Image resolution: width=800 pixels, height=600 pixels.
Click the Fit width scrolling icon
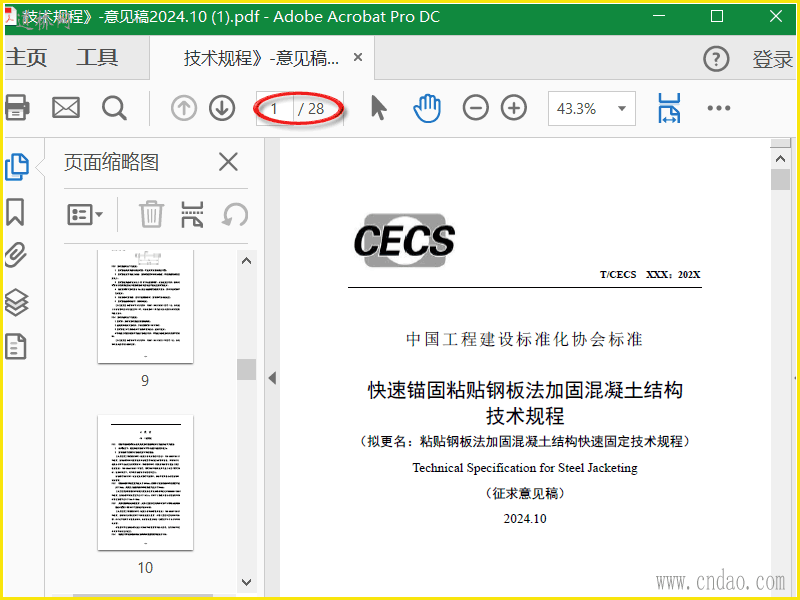click(669, 108)
